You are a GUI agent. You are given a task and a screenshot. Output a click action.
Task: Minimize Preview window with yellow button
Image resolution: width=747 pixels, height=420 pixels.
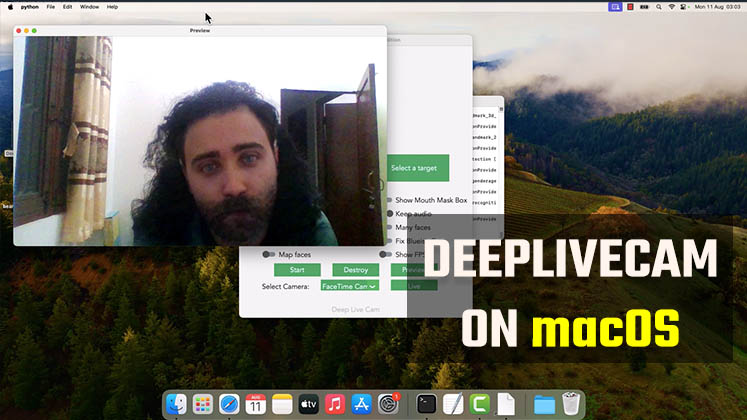coord(26,30)
